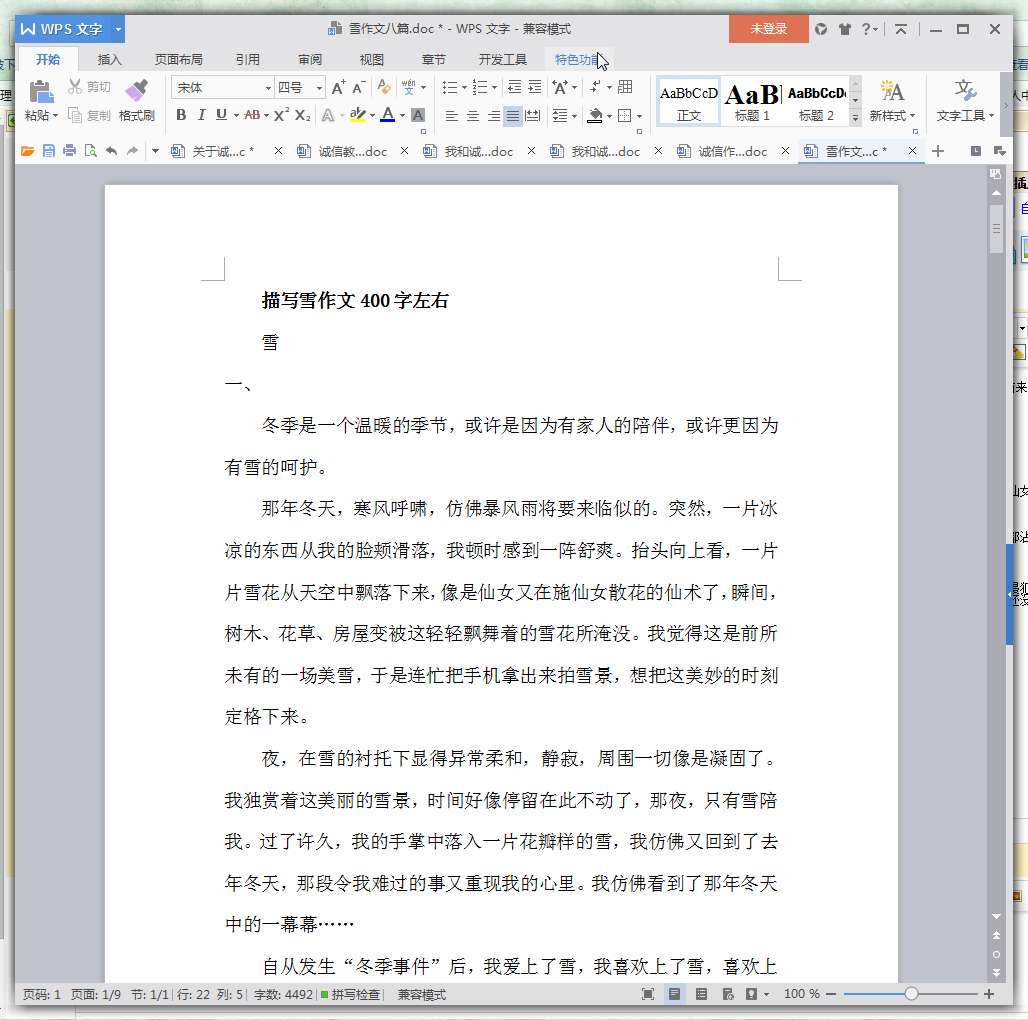
Task: Toggle Underline formatting
Action: pyautogui.click(x=221, y=115)
